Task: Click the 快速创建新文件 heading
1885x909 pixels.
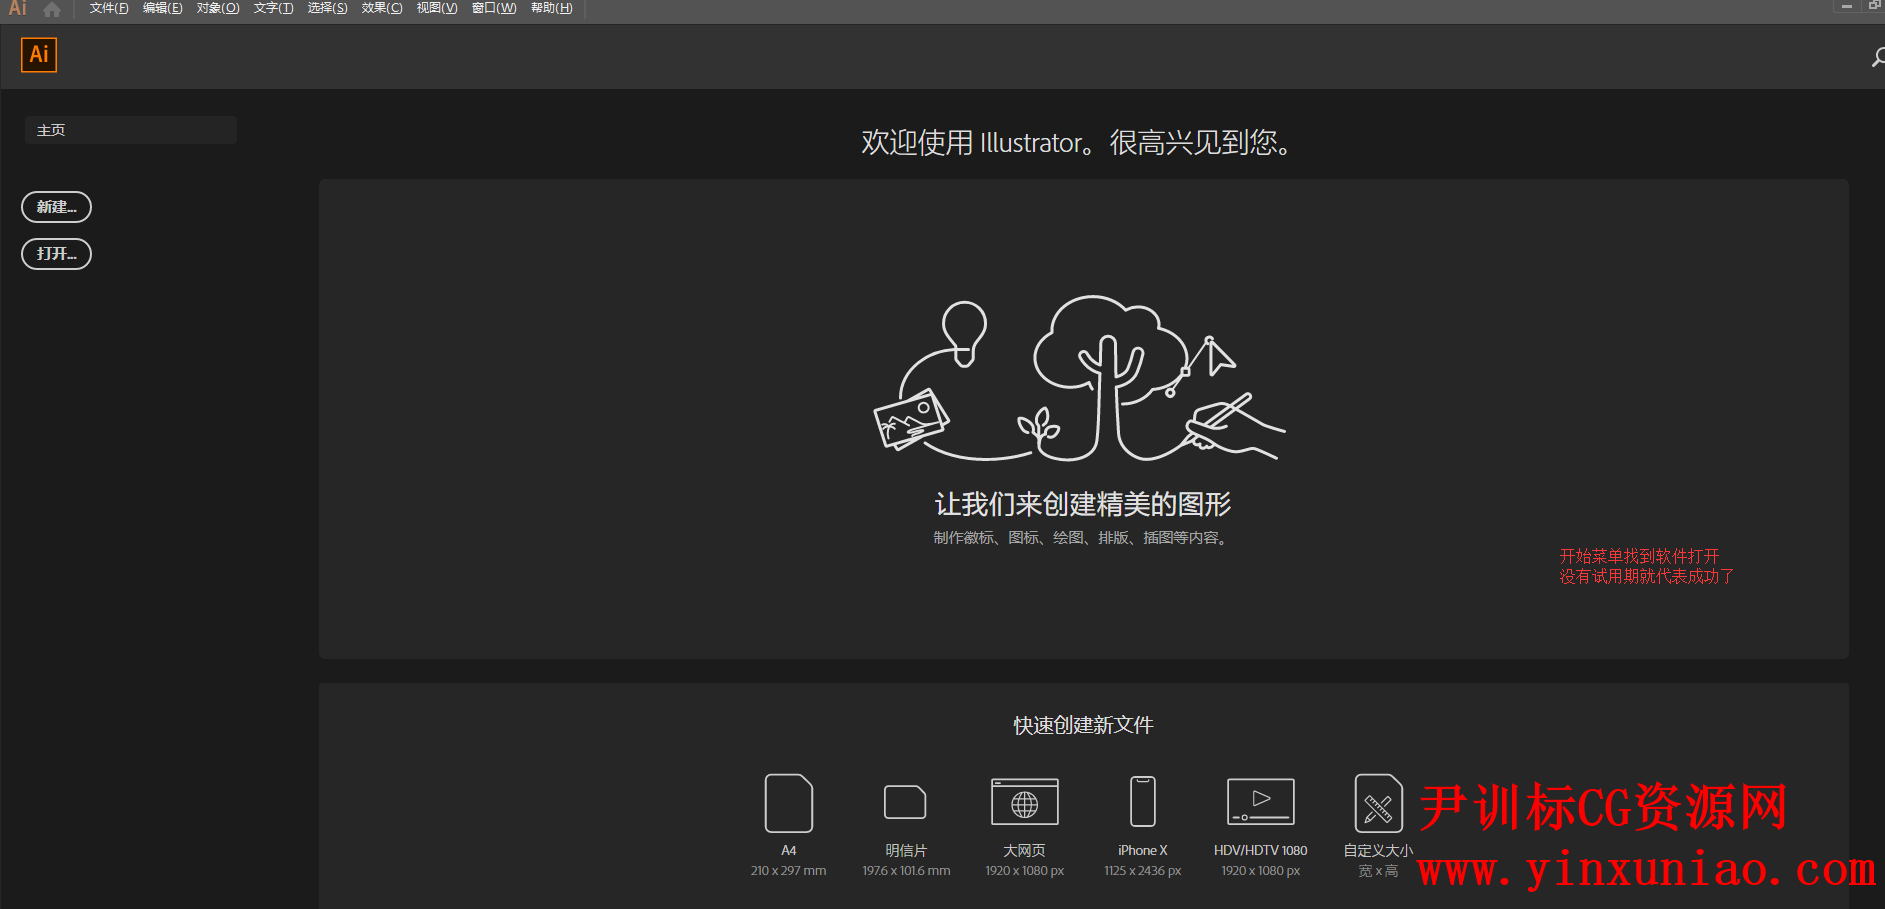Action: 1083,725
